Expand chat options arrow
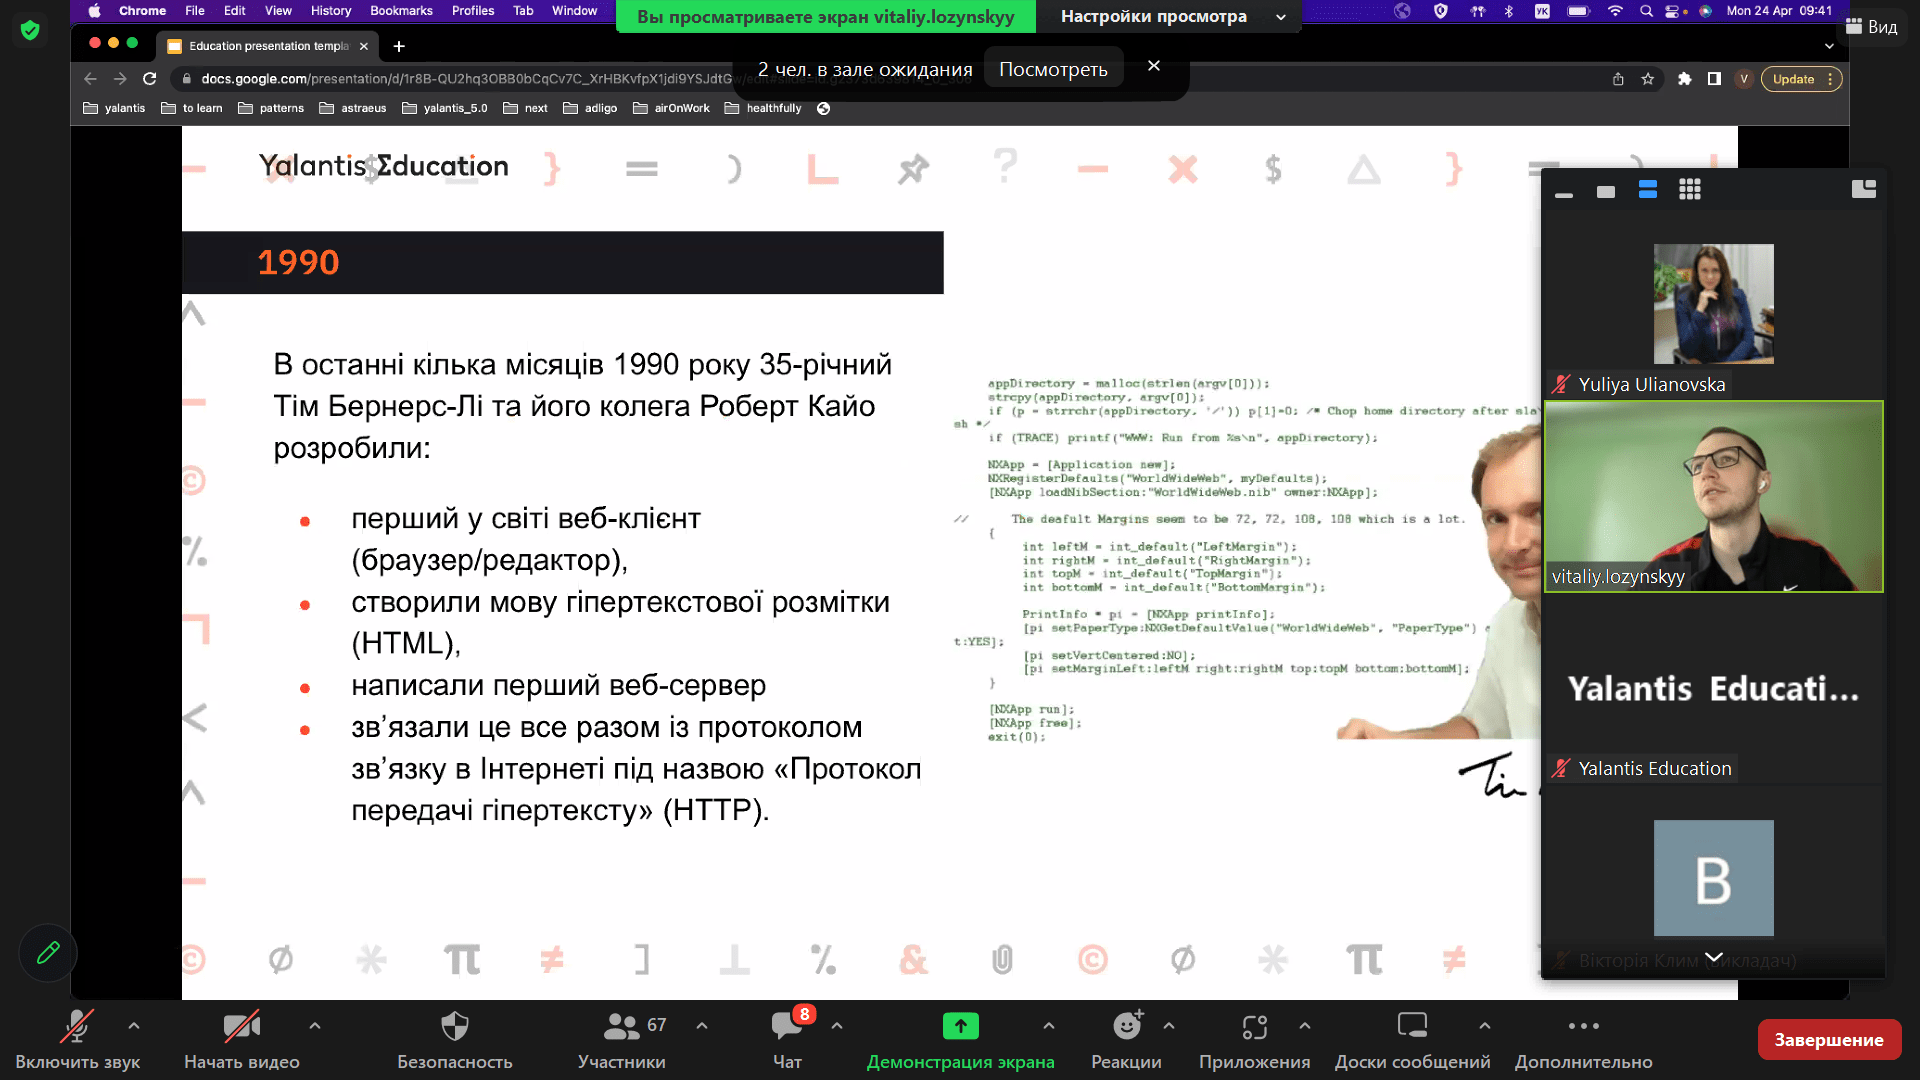The width and height of the screenshot is (1920, 1080). coord(837,1026)
